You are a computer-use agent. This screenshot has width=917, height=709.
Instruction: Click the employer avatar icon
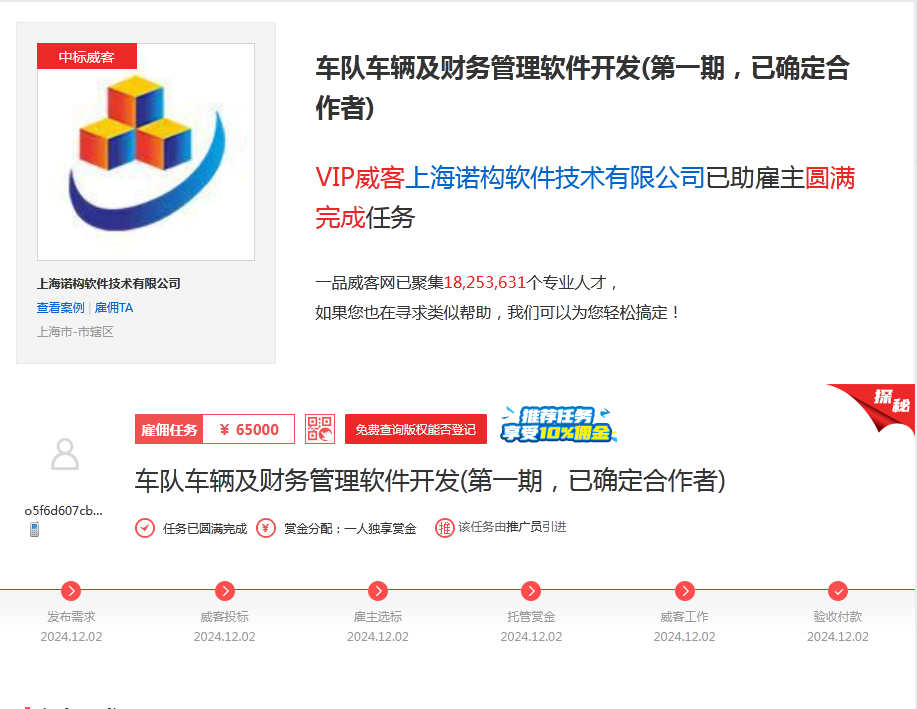click(65, 455)
